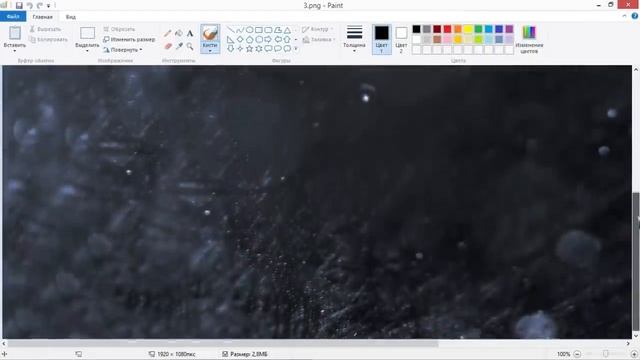Viewport: 640px width, 360px height.
Task: Activate Color 2 (Цвет 2) selector
Action: coord(401,40)
